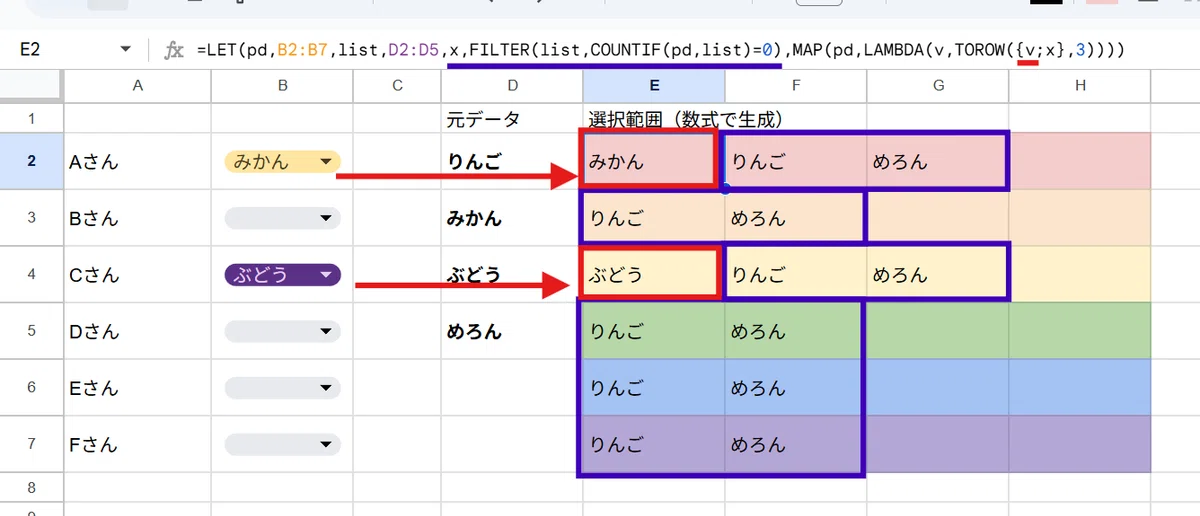Click cell containing Dさん

tap(137, 331)
